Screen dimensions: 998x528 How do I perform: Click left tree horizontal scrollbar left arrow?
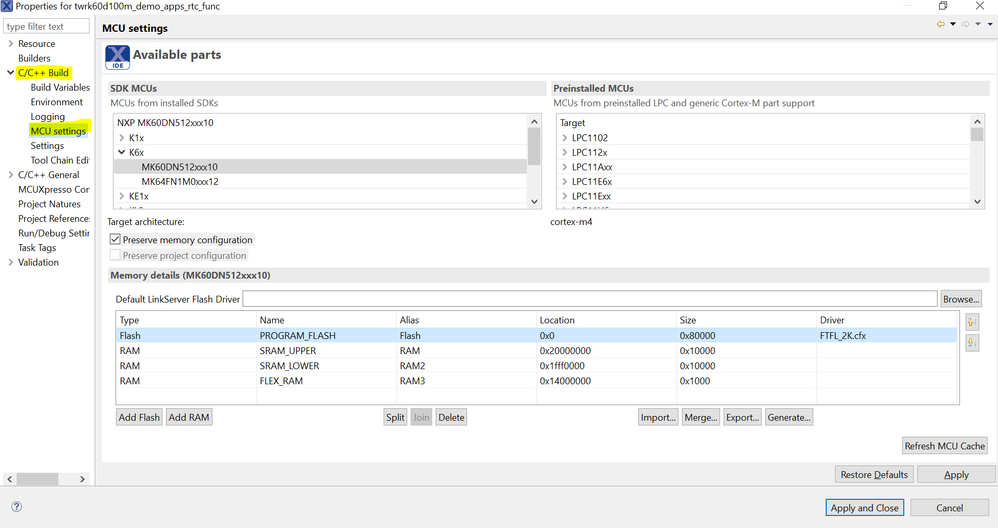click(10, 479)
